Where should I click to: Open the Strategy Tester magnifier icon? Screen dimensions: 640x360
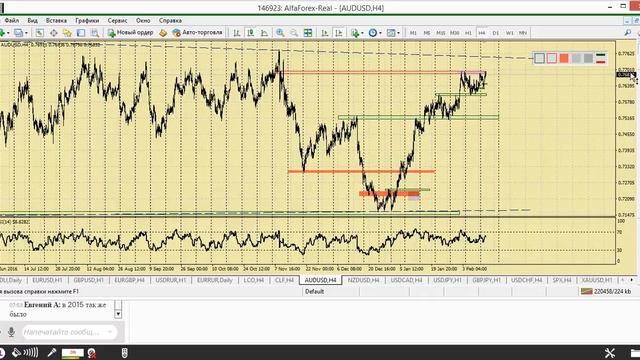coord(95,33)
